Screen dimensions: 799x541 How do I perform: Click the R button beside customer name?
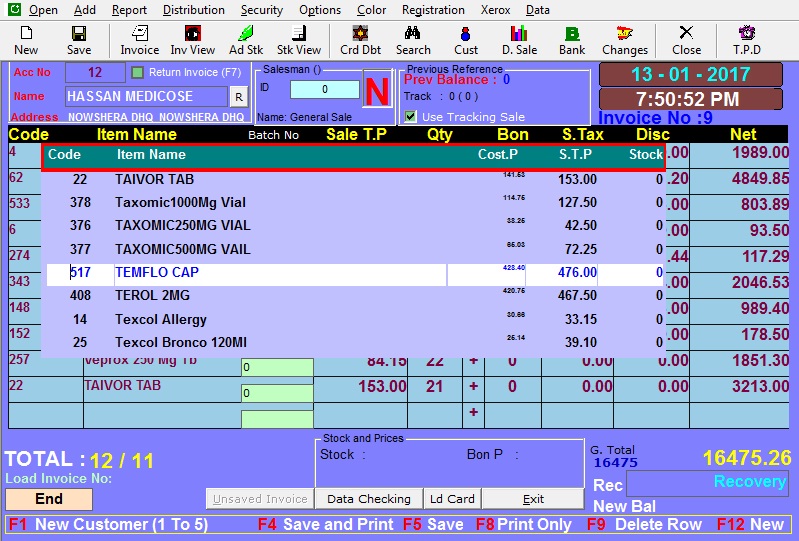point(239,97)
